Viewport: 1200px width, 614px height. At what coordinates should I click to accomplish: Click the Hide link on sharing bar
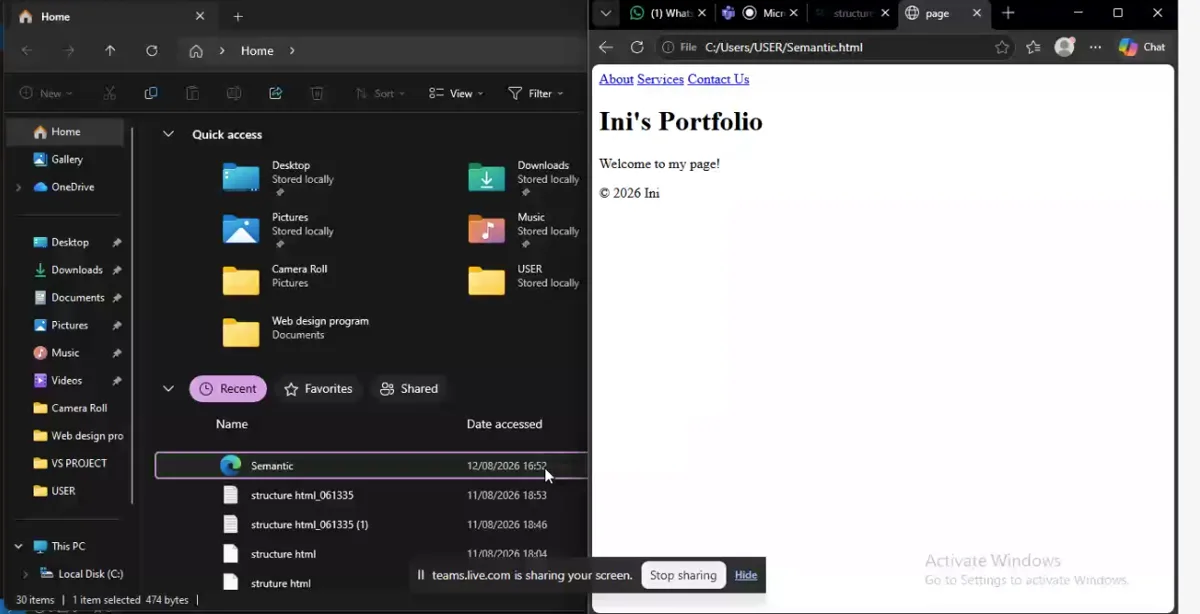click(746, 575)
